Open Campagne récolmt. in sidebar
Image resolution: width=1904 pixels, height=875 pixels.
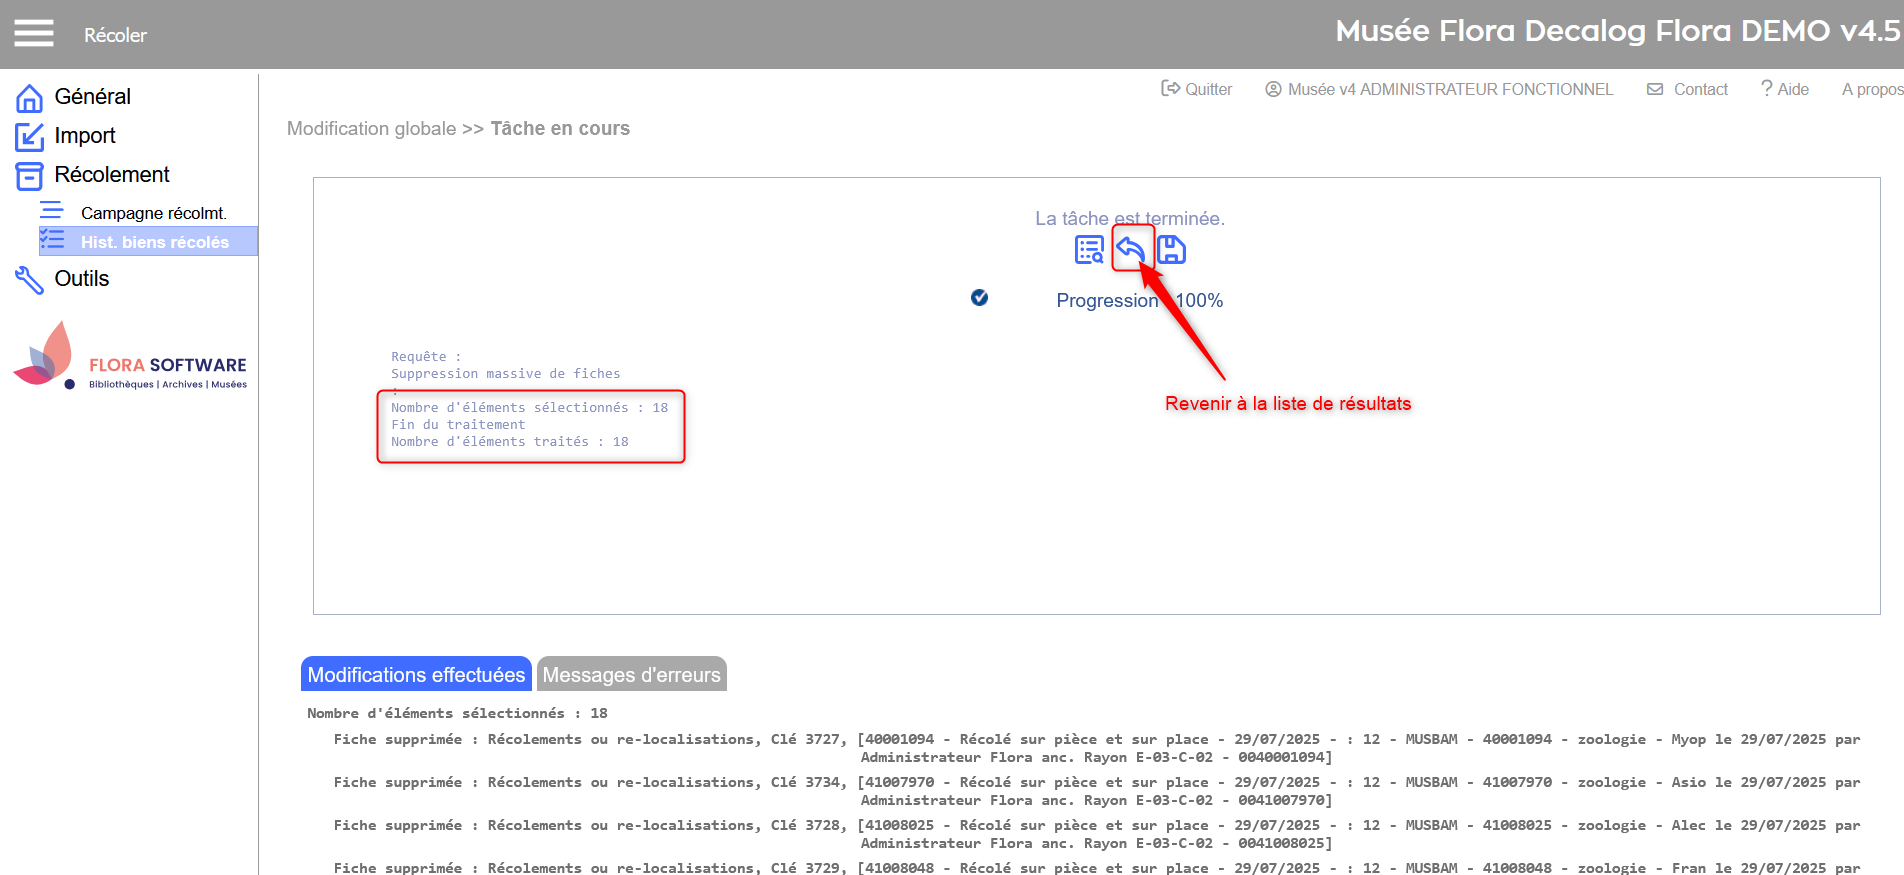click(x=153, y=213)
